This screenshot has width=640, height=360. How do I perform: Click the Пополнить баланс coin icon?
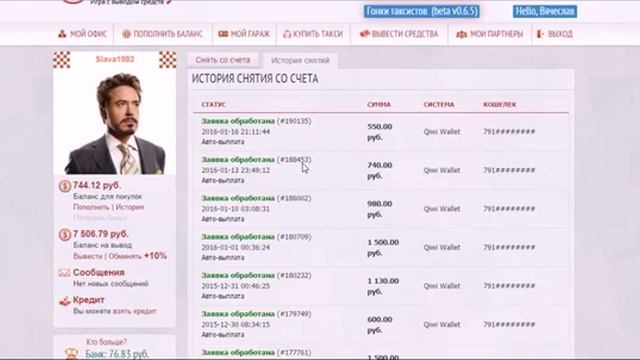127,34
